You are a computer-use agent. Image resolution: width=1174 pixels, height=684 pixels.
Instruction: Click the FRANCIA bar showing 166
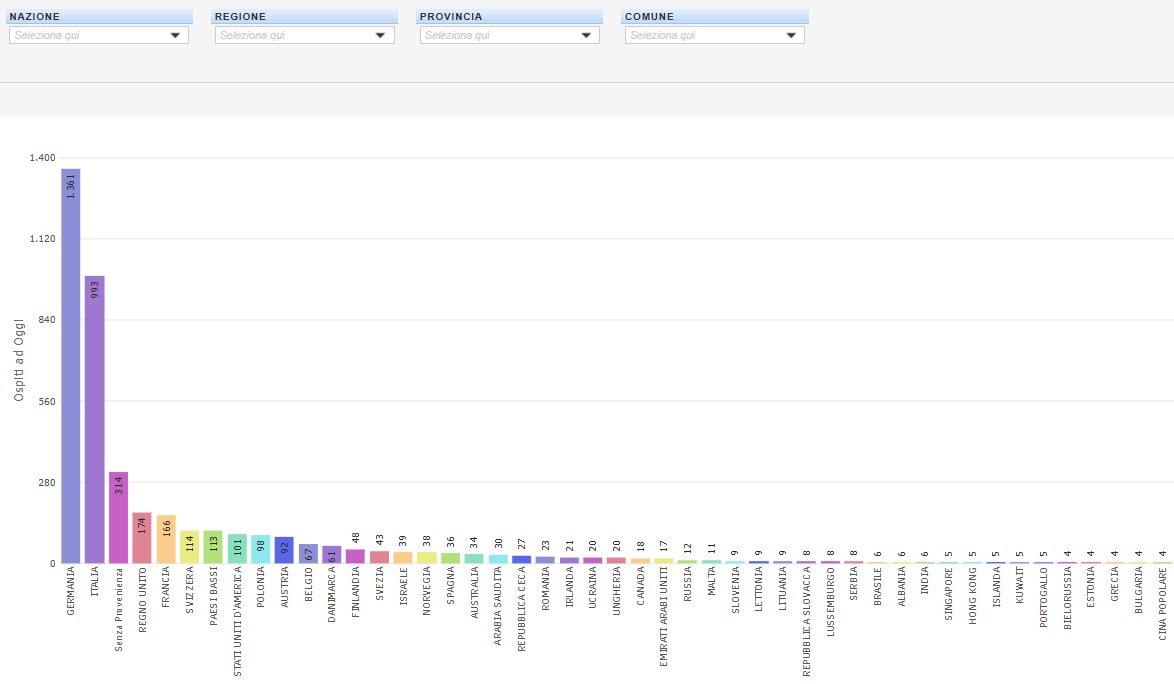tap(166, 539)
